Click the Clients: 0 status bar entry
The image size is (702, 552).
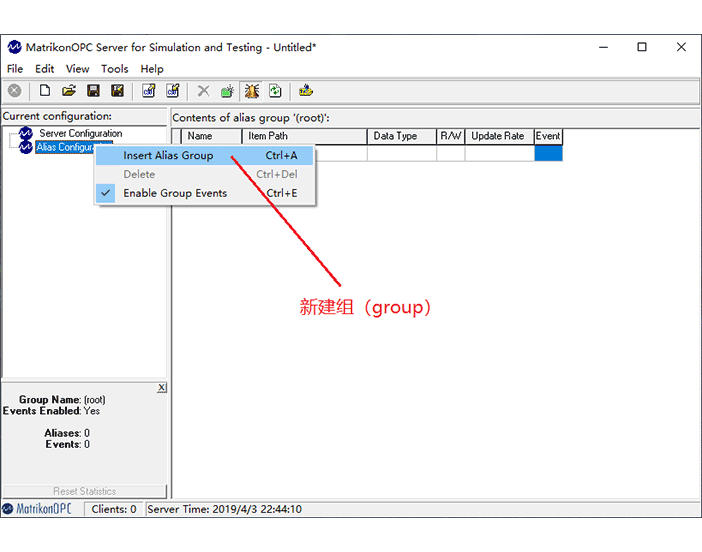114,509
